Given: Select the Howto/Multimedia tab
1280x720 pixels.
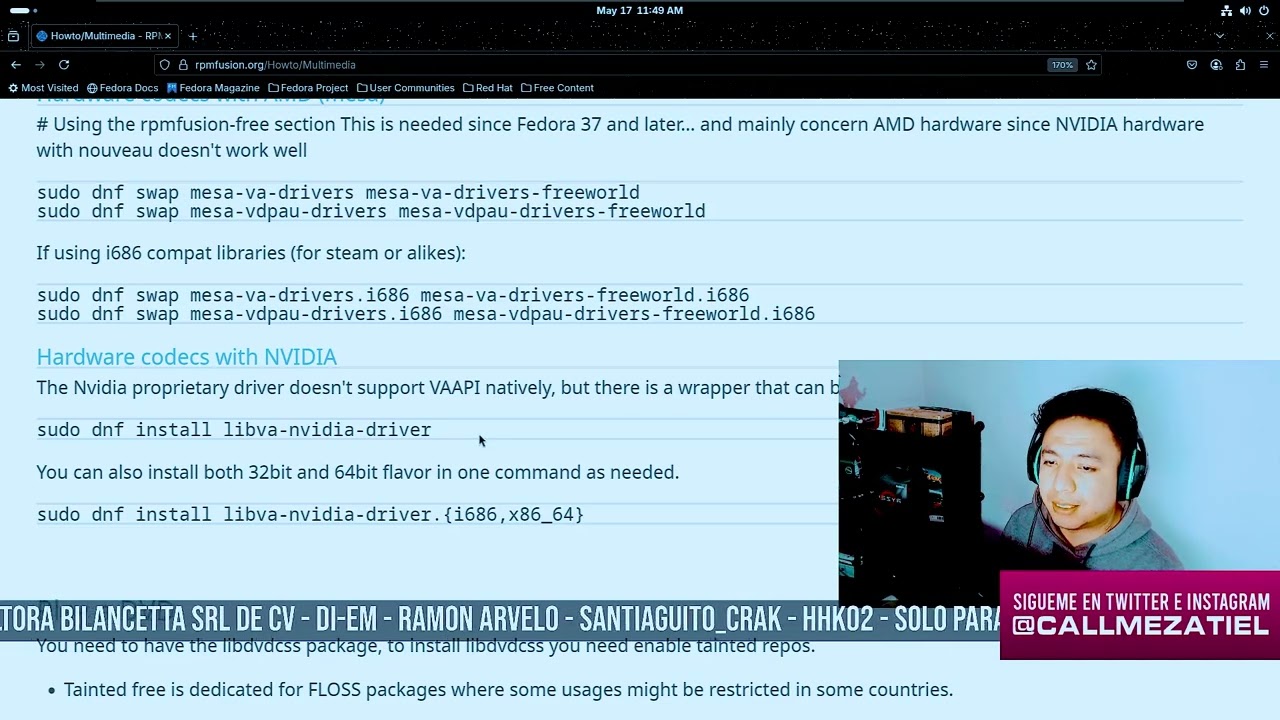Looking at the screenshot, I should (x=104, y=36).
